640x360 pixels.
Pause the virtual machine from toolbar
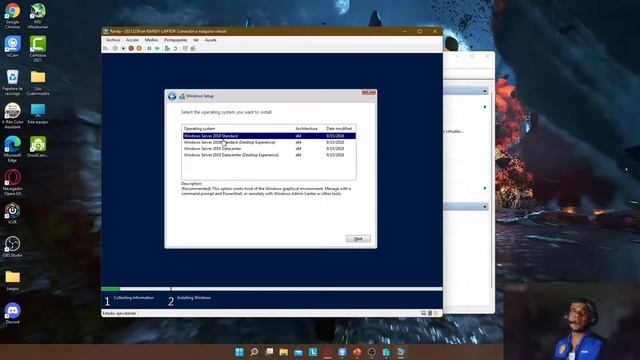(149, 48)
